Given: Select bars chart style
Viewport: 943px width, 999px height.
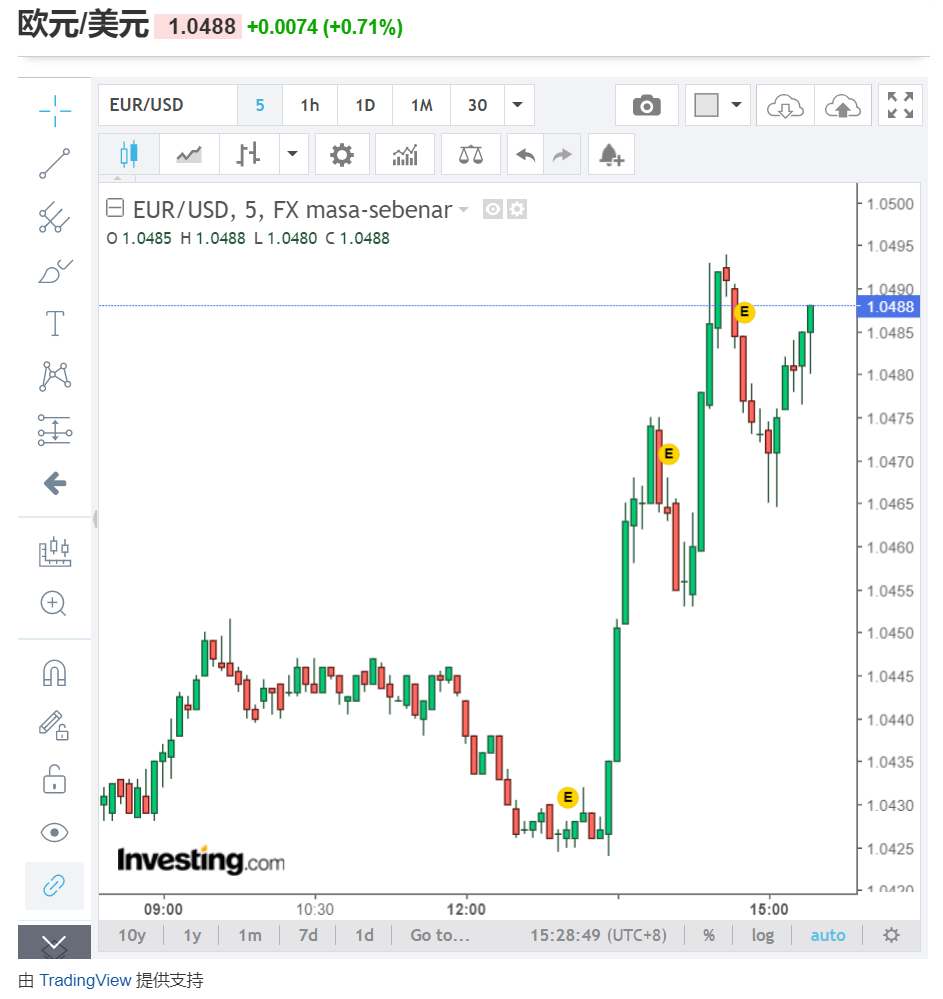Looking at the screenshot, I should [x=248, y=154].
